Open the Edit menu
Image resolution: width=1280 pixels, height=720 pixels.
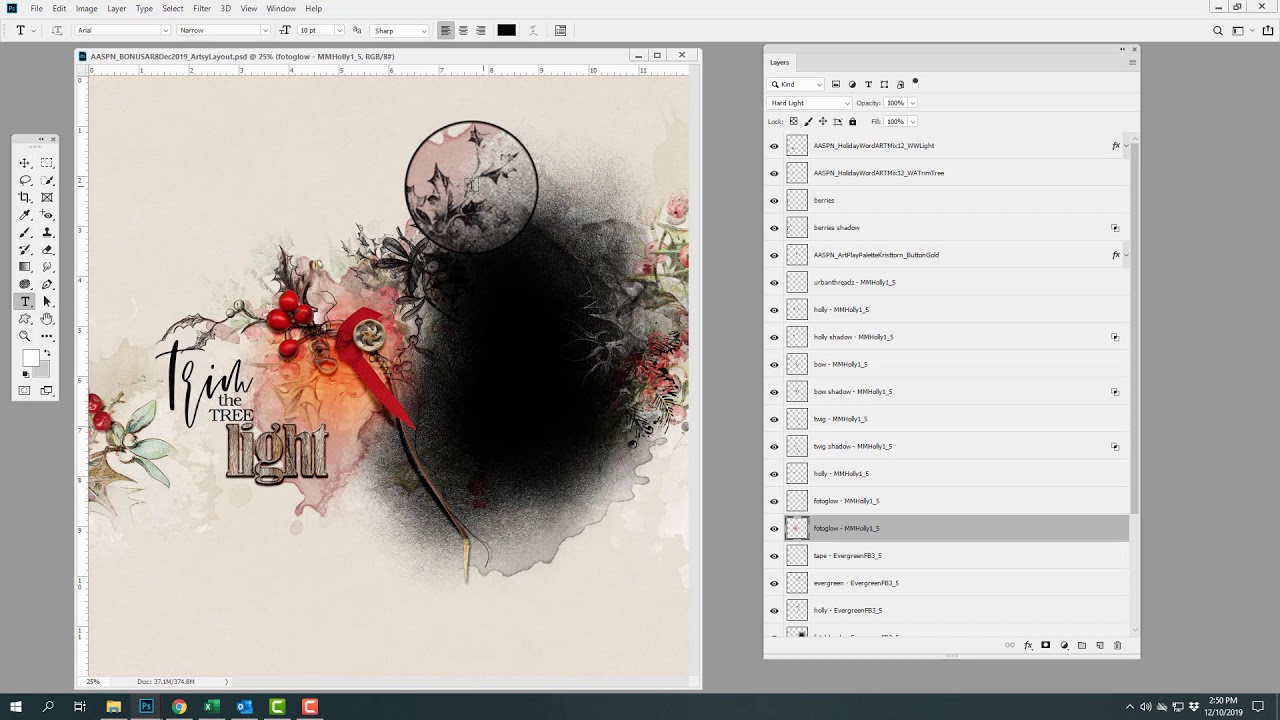(x=59, y=8)
